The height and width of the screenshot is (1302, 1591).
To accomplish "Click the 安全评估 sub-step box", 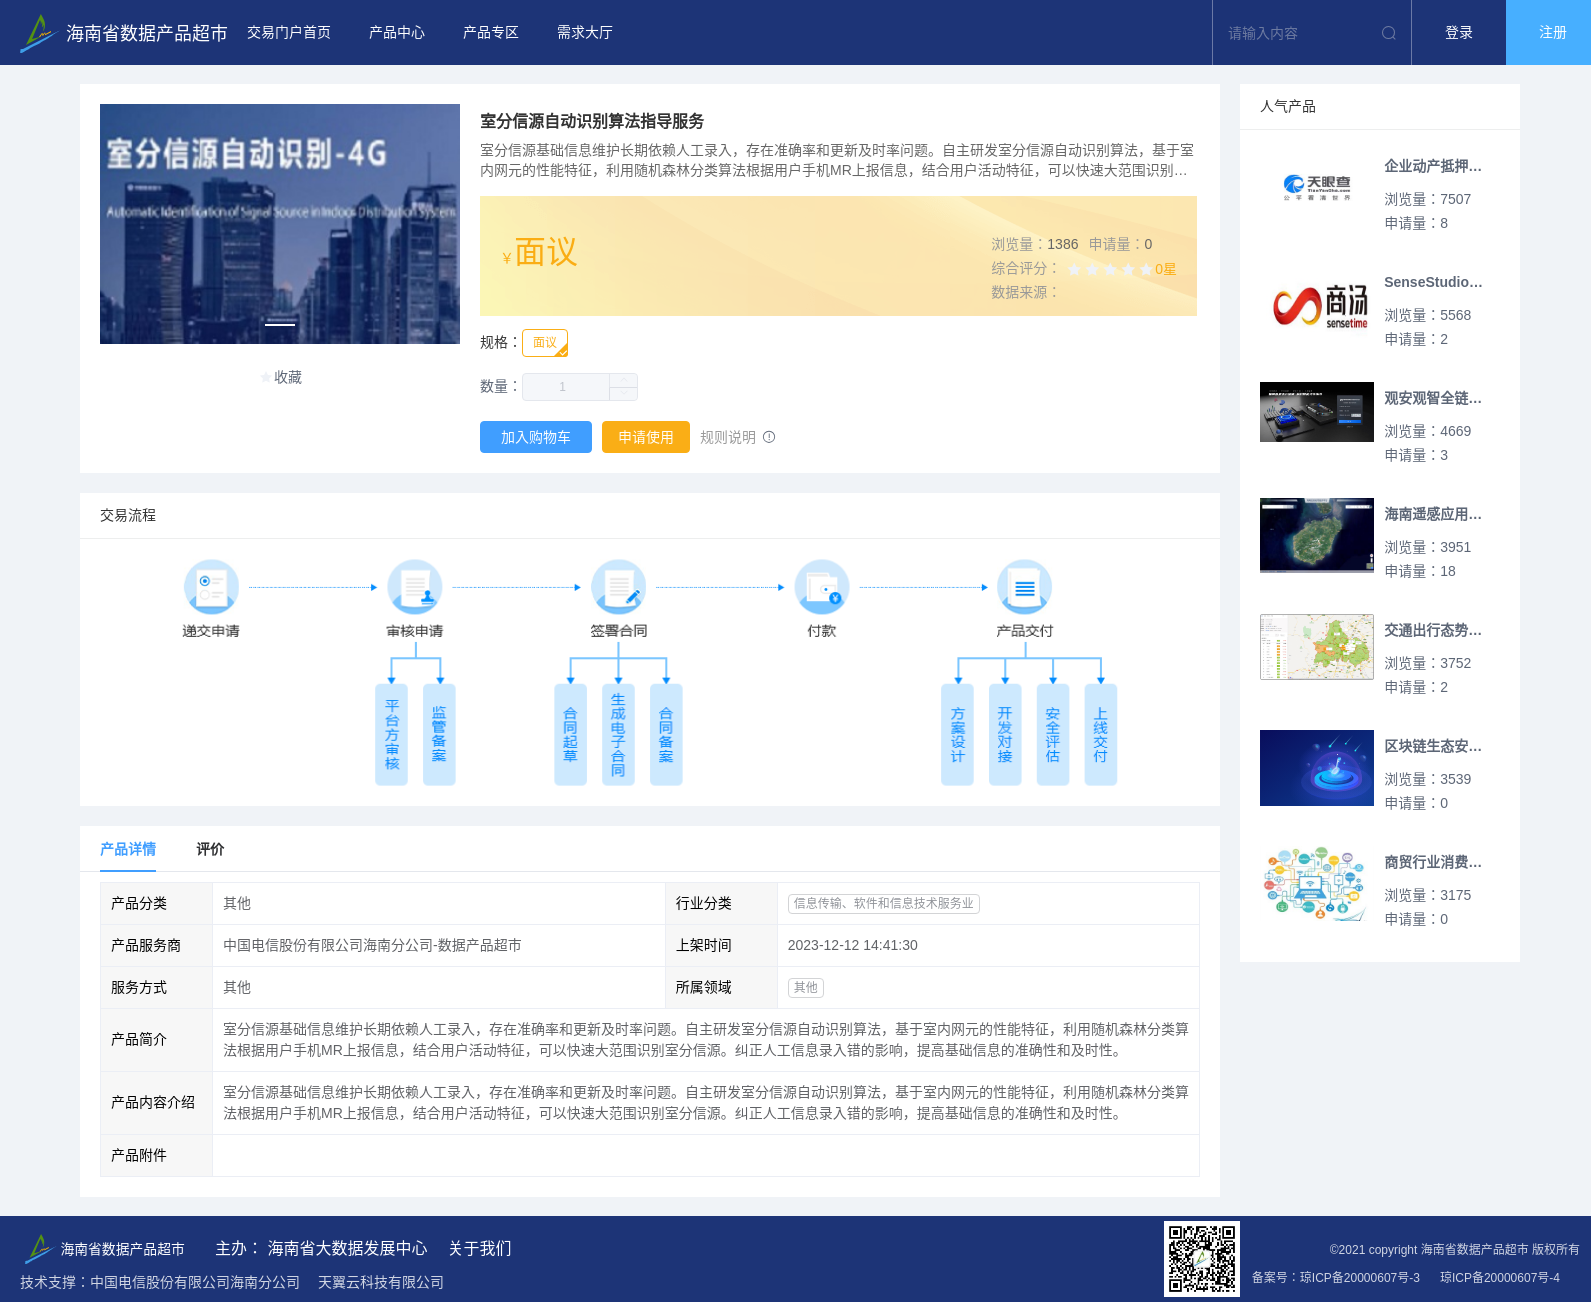I will pyautogui.click(x=1053, y=735).
